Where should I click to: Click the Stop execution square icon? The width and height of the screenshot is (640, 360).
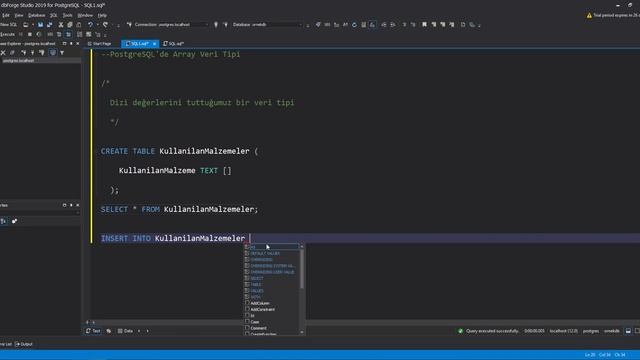(x=30, y=34)
